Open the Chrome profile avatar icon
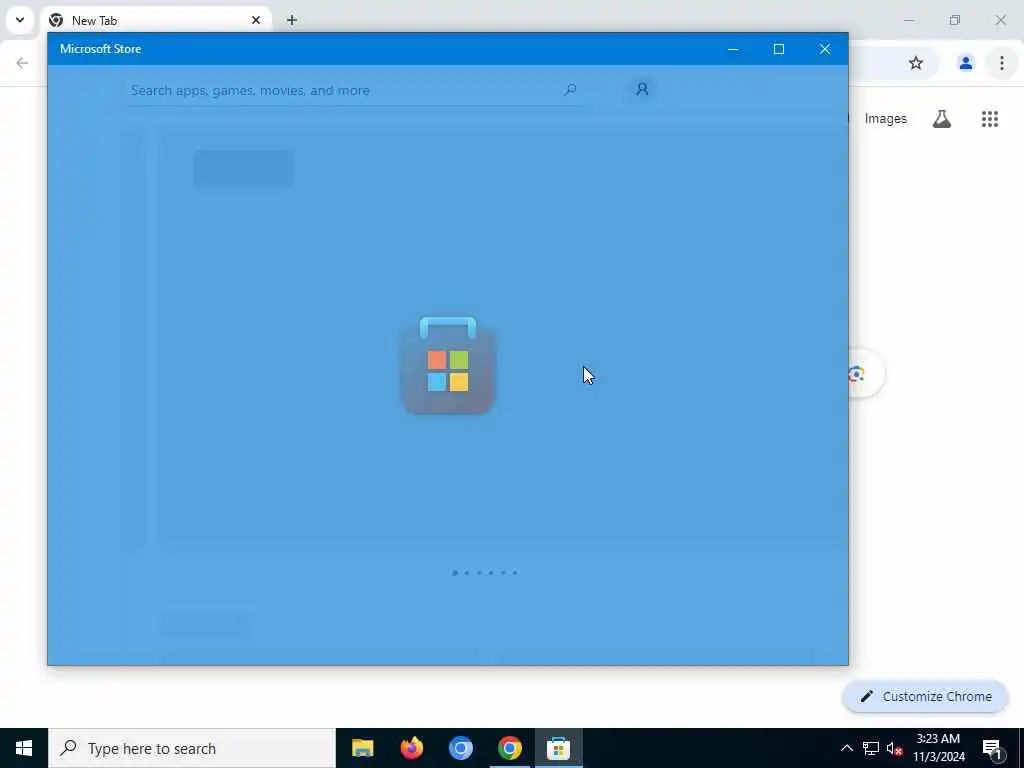Viewport: 1024px width, 768px height. coord(965,63)
